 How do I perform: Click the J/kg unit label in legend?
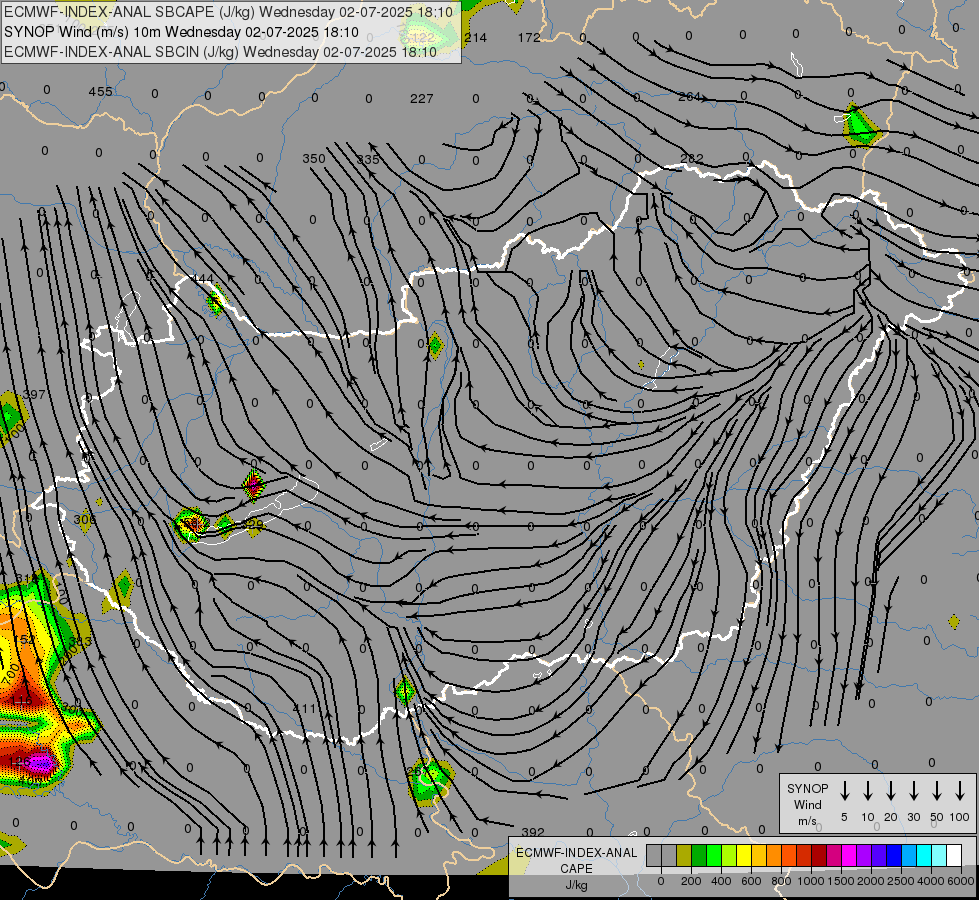click(576, 885)
